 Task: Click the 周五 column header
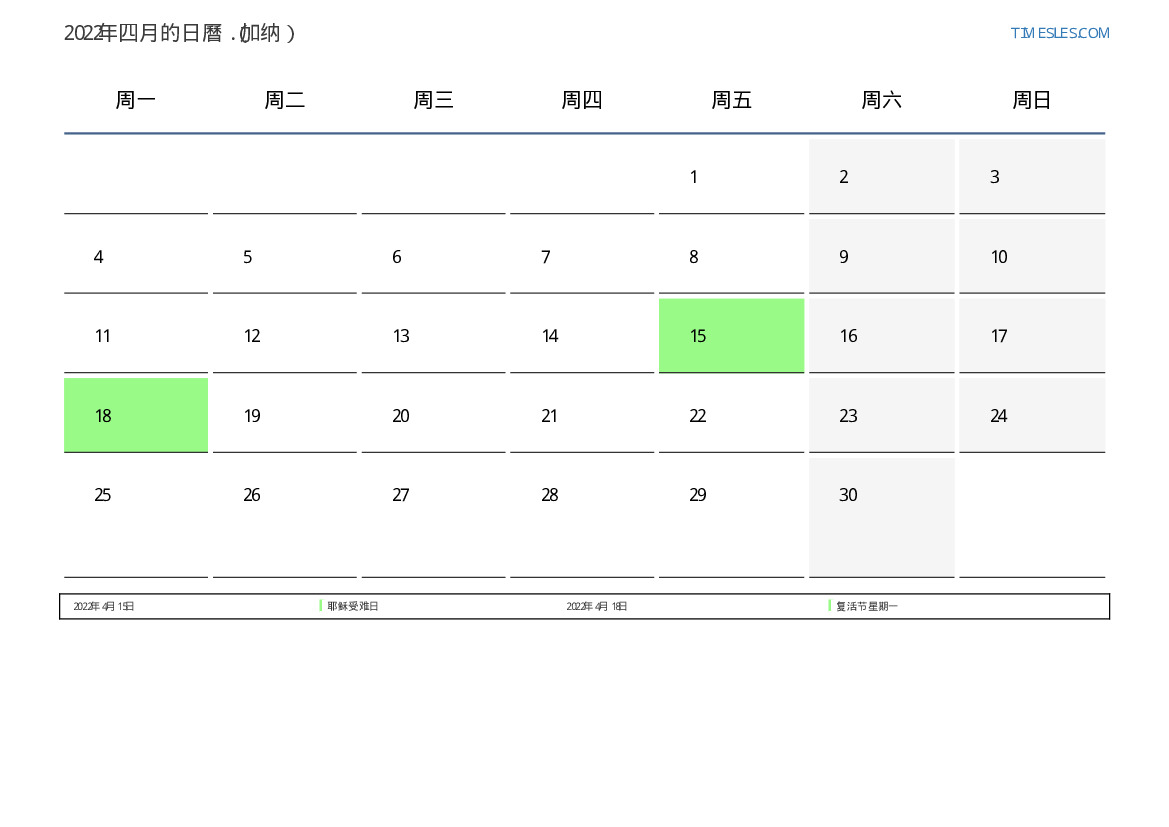[x=731, y=100]
